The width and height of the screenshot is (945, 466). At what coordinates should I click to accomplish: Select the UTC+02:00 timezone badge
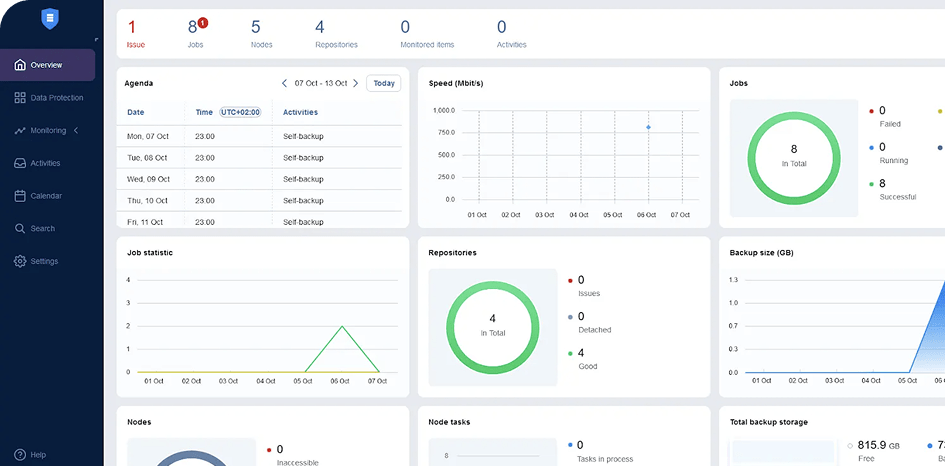click(x=240, y=112)
